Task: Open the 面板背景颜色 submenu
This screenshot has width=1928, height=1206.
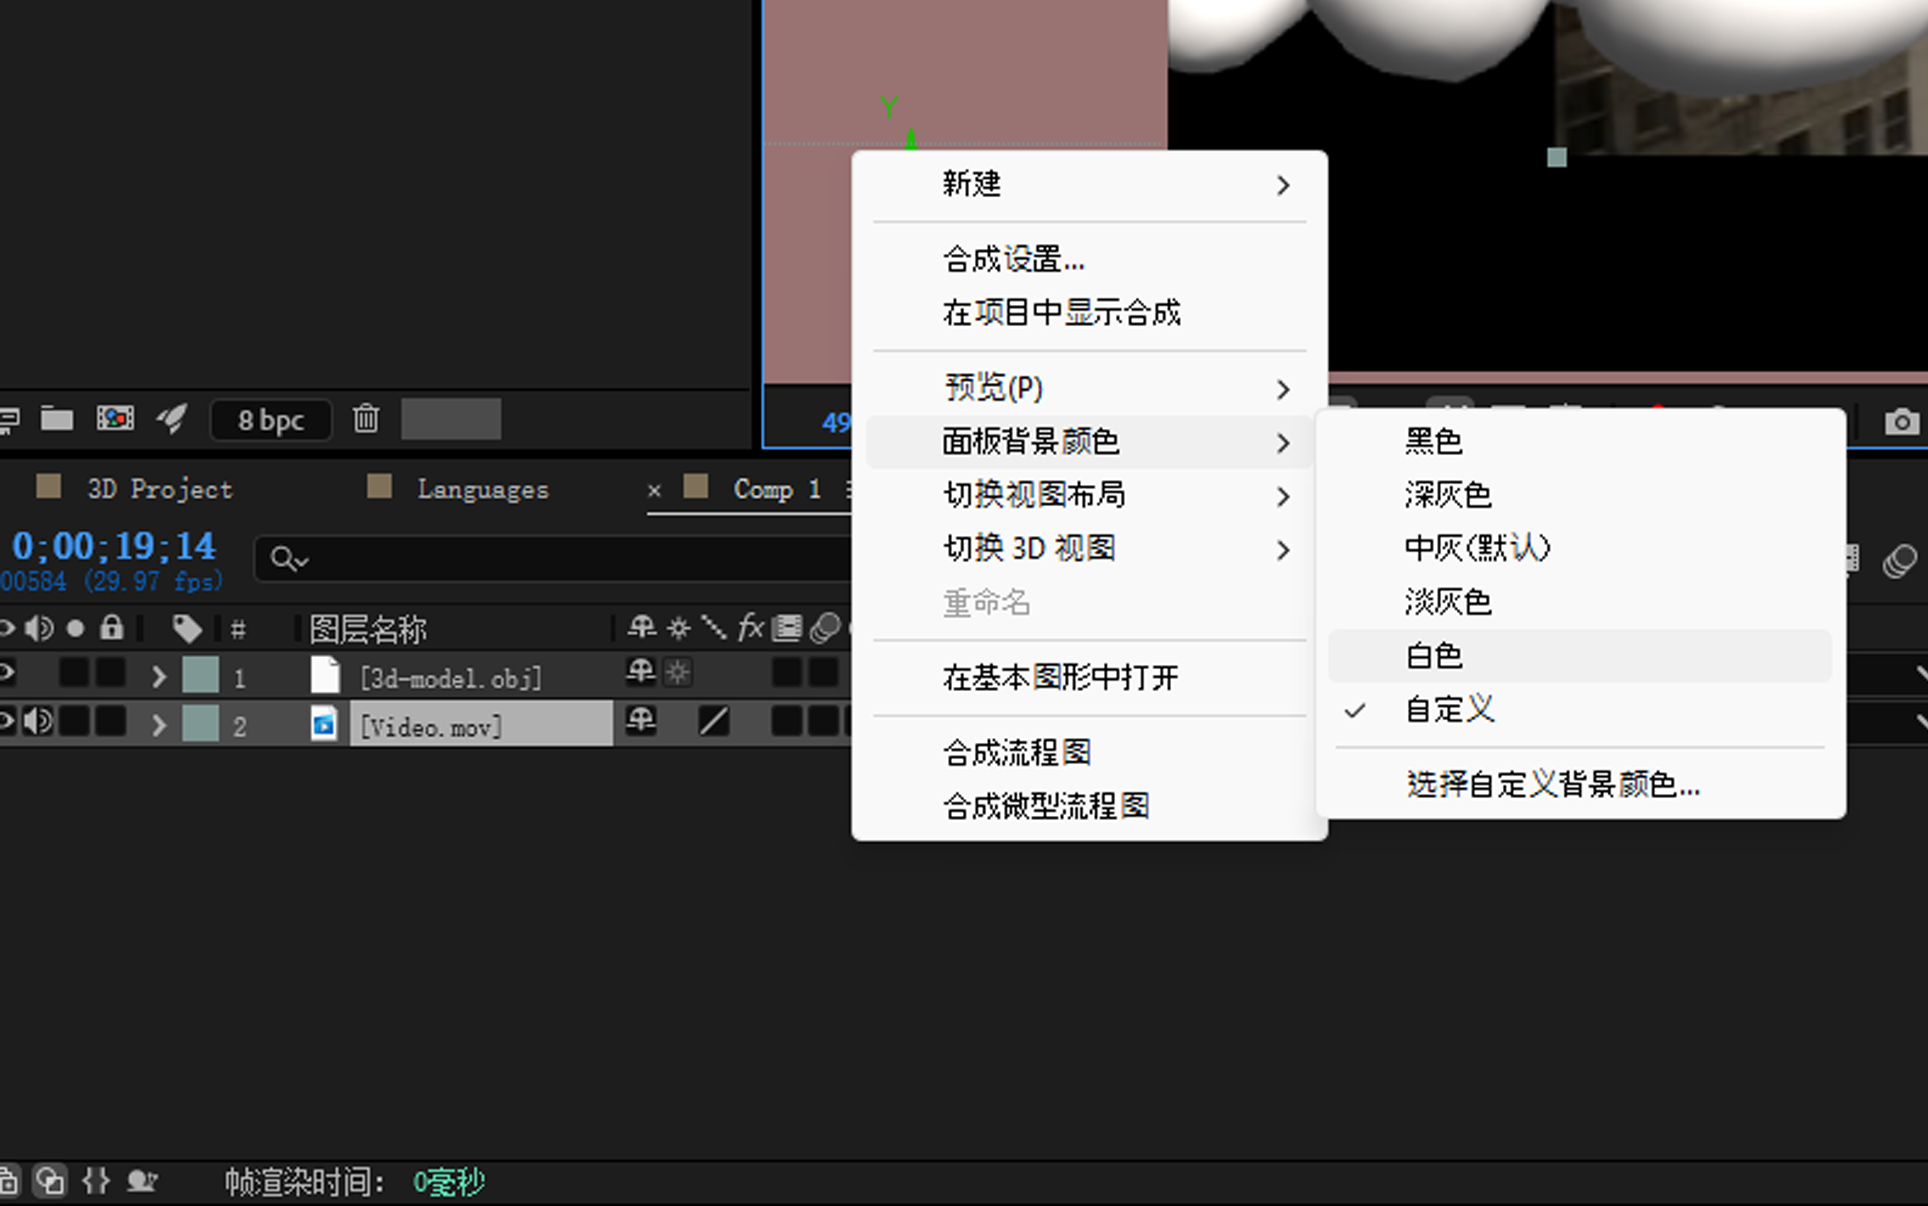Action: tap(1089, 442)
